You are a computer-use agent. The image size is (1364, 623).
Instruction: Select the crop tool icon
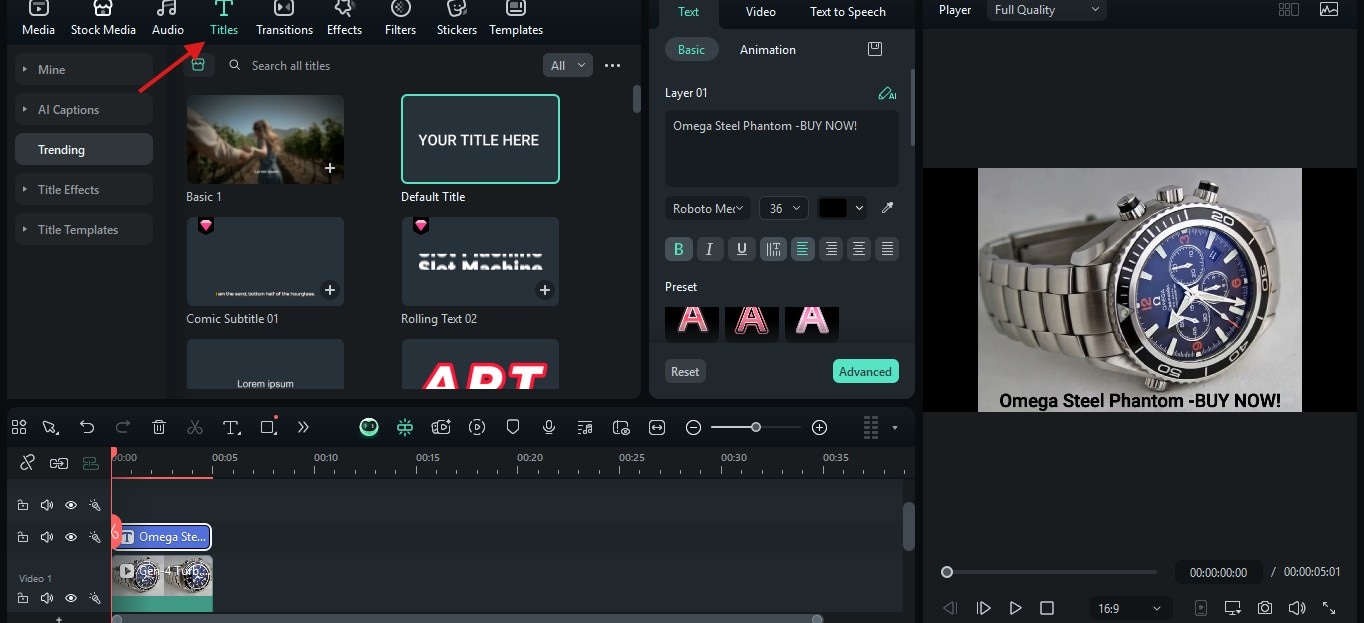(x=267, y=427)
